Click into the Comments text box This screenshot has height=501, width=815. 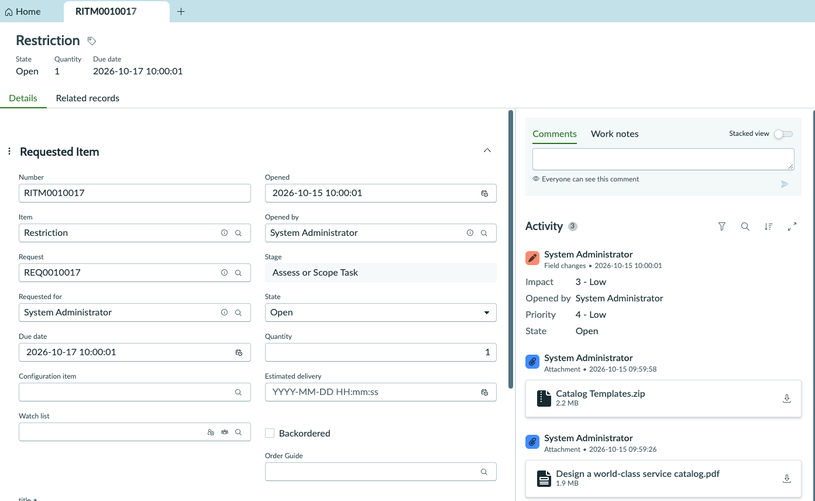click(x=663, y=159)
